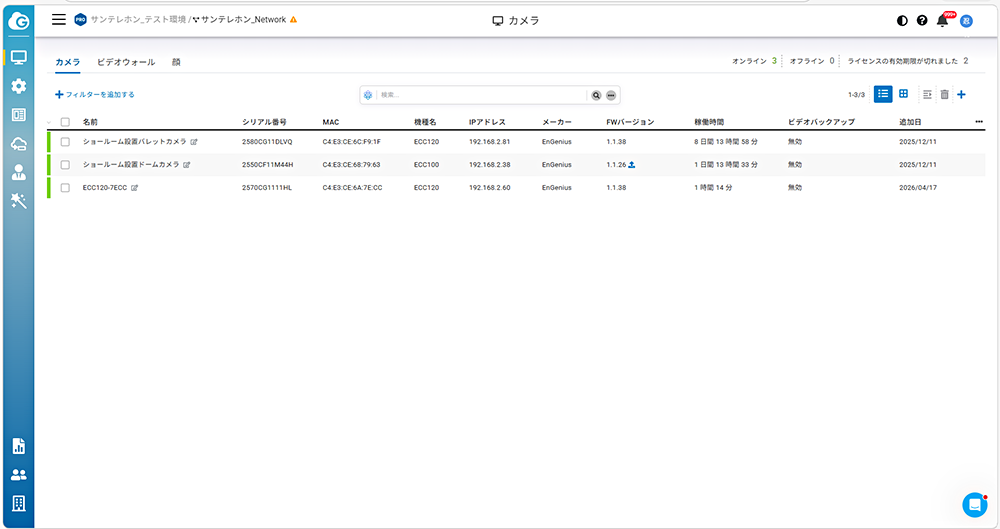1000x529 pixels.
Task: Click オフライン 0 status count
Action: pyautogui.click(x=811, y=61)
